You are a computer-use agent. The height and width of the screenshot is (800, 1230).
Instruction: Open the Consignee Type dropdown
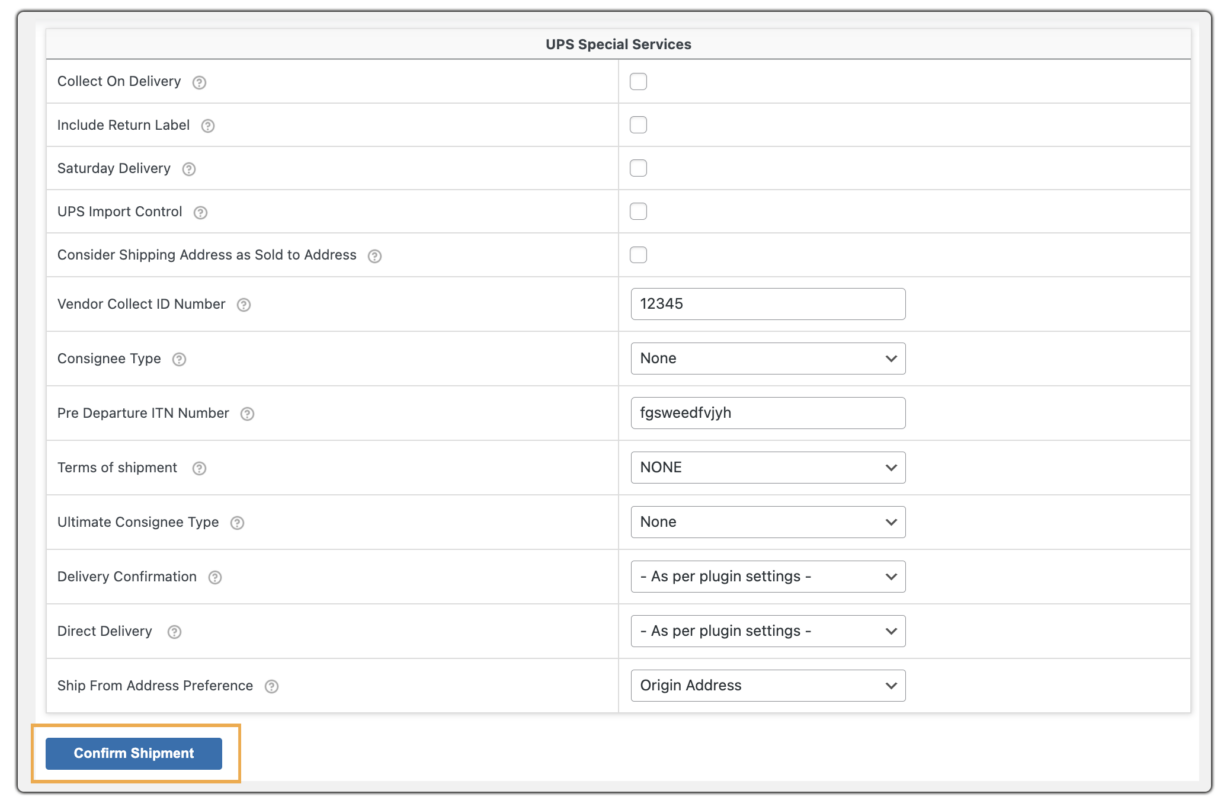[x=768, y=358]
